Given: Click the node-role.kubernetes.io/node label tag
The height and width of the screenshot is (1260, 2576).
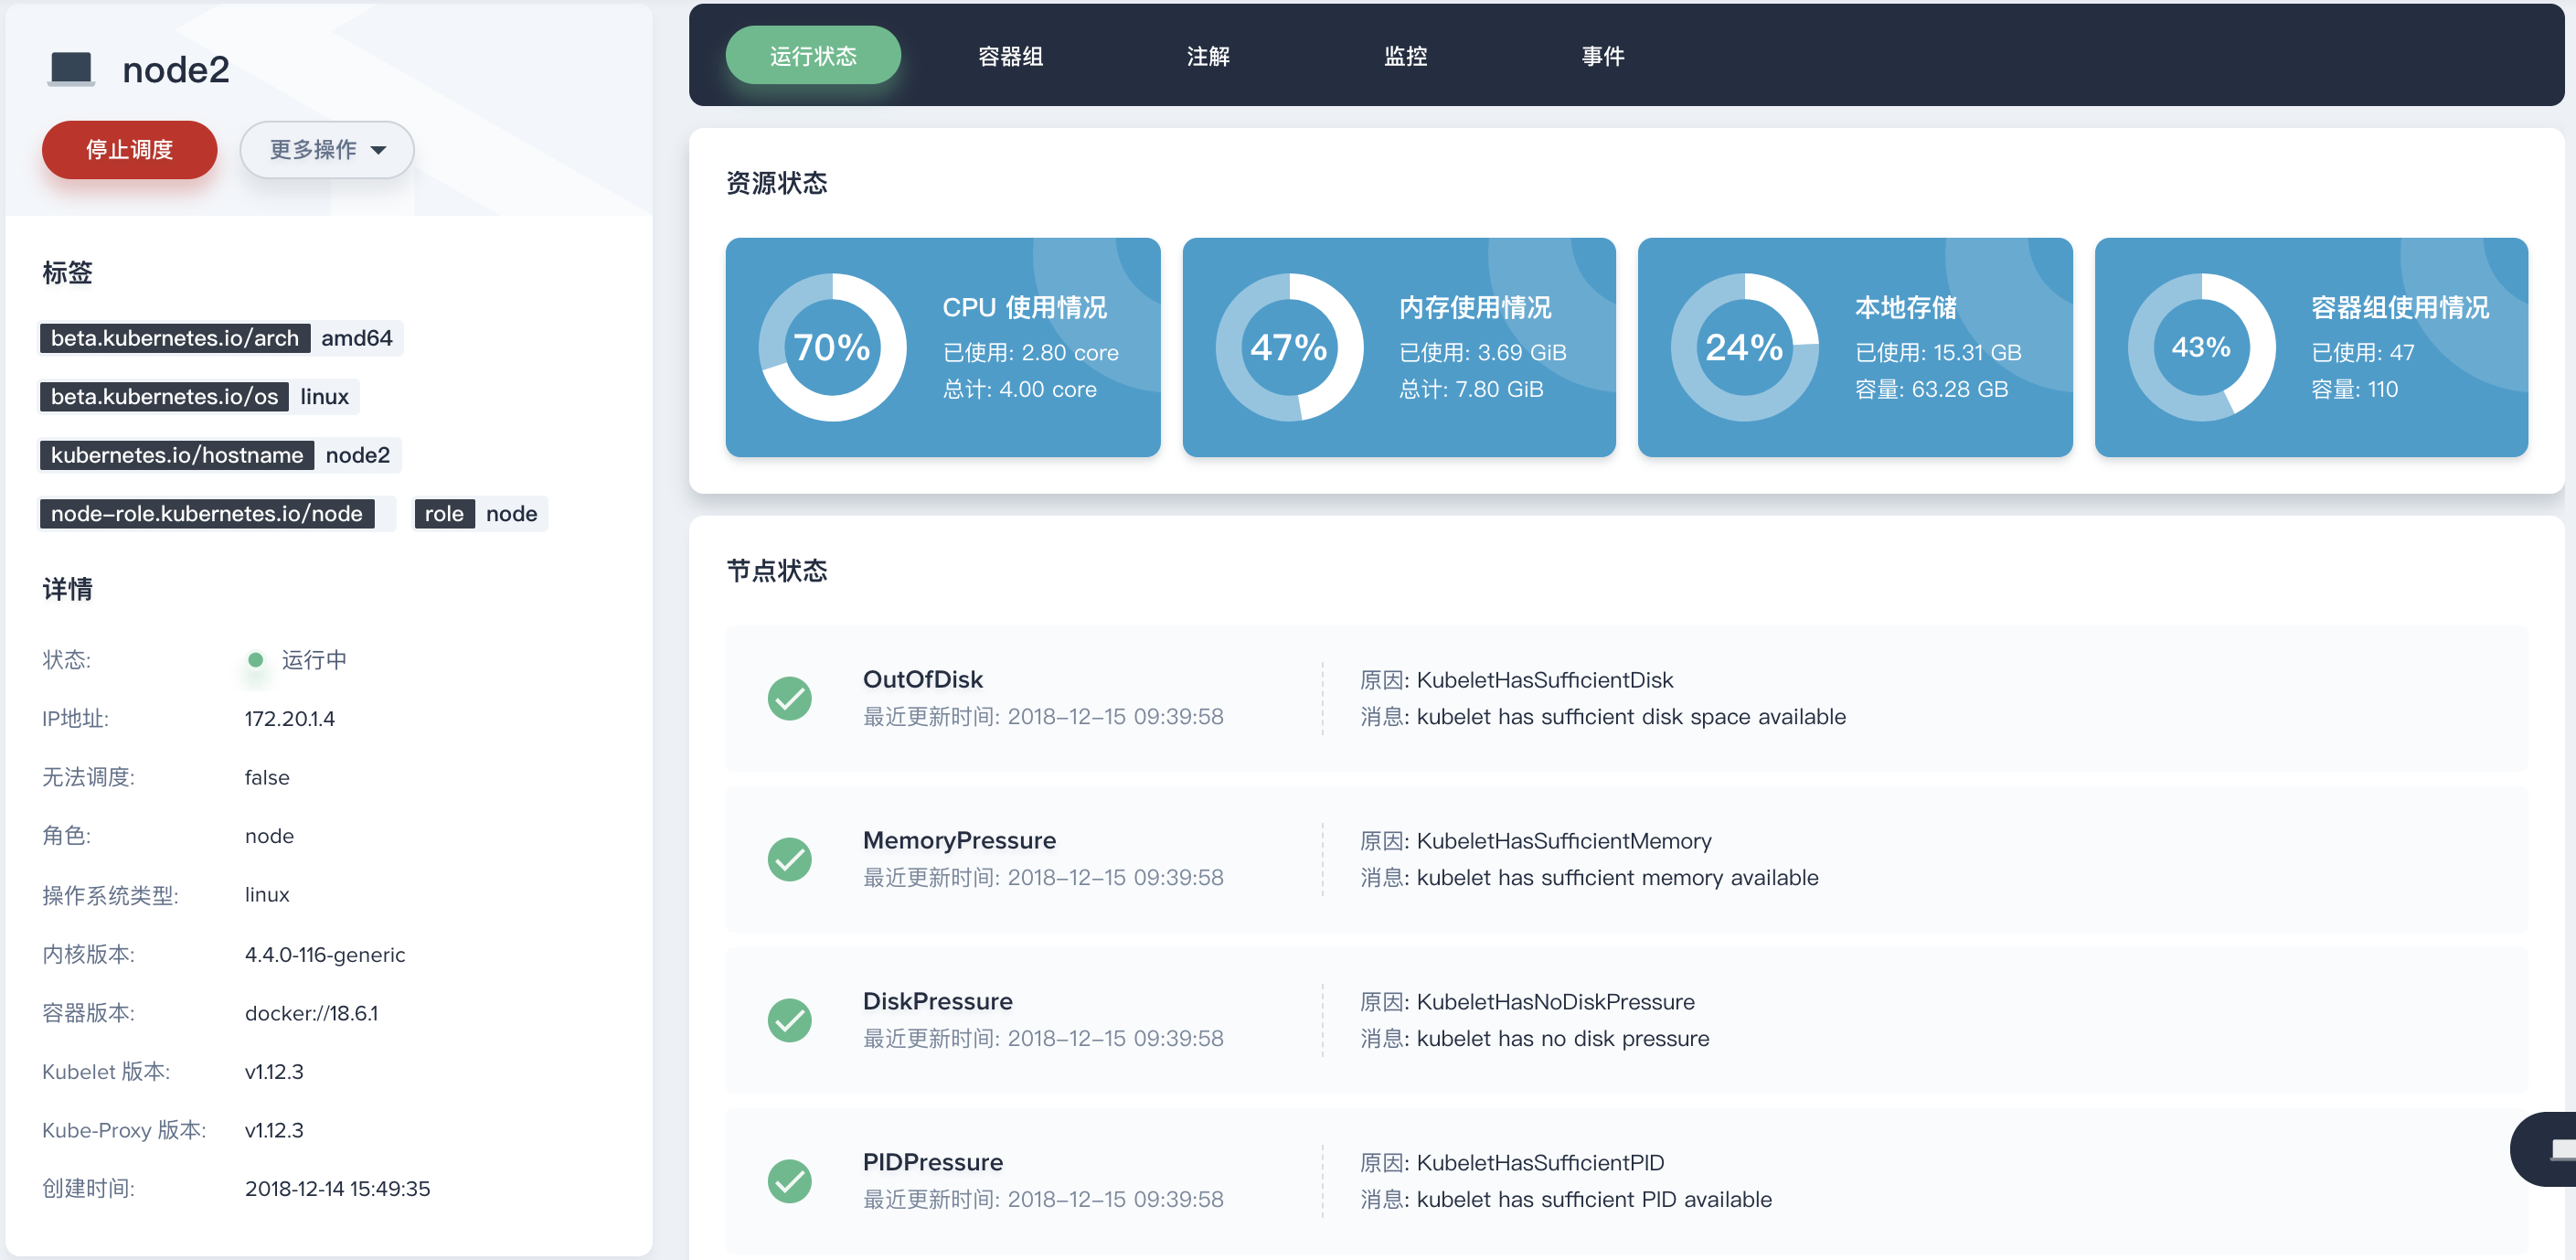Looking at the screenshot, I should tap(207, 514).
